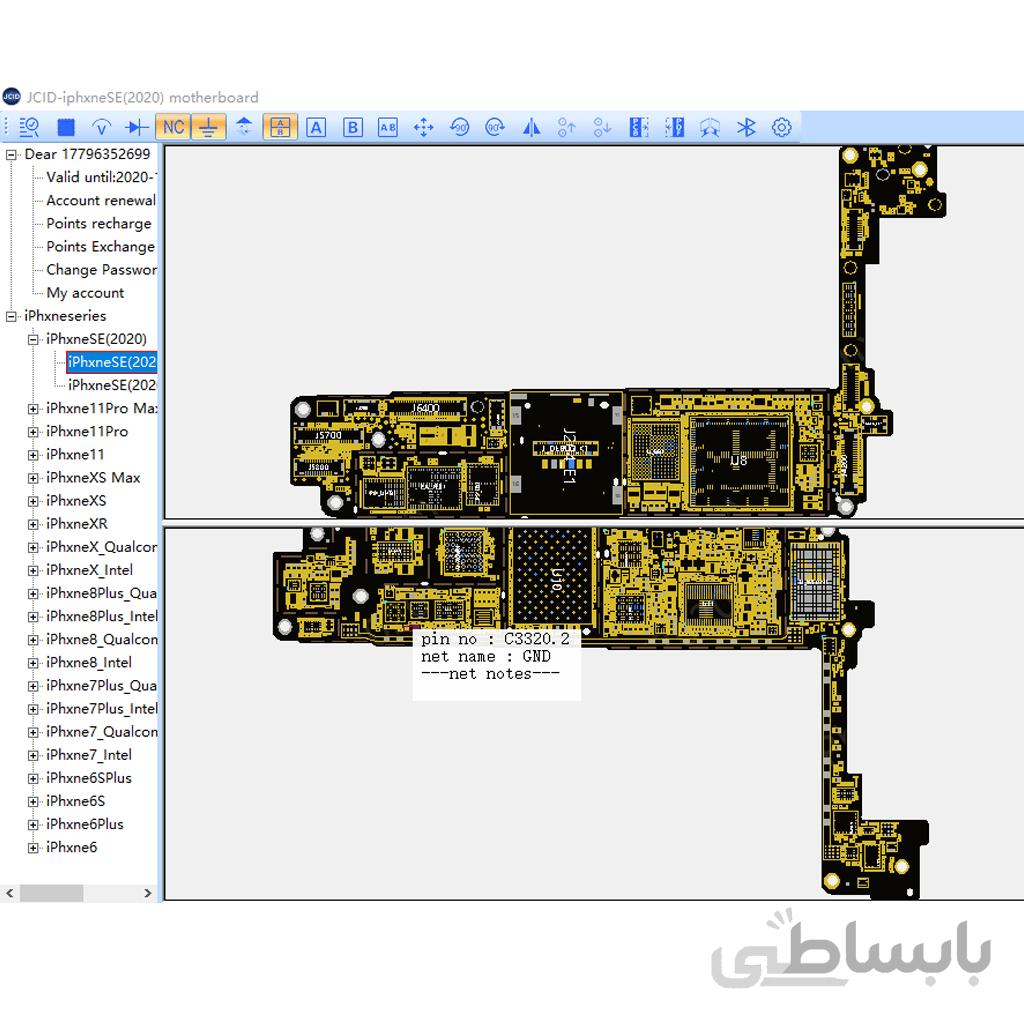Show sides AB side by side

tap(388, 127)
